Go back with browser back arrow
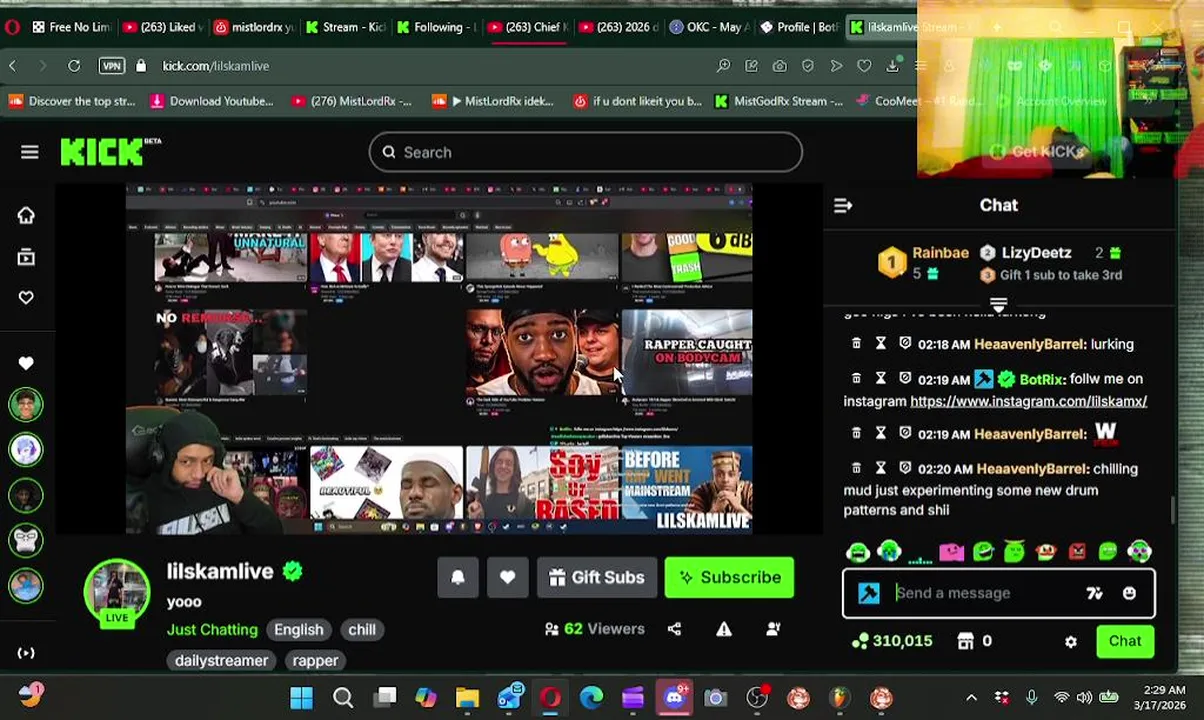The height and width of the screenshot is (720, 1204). pos(13,66)
